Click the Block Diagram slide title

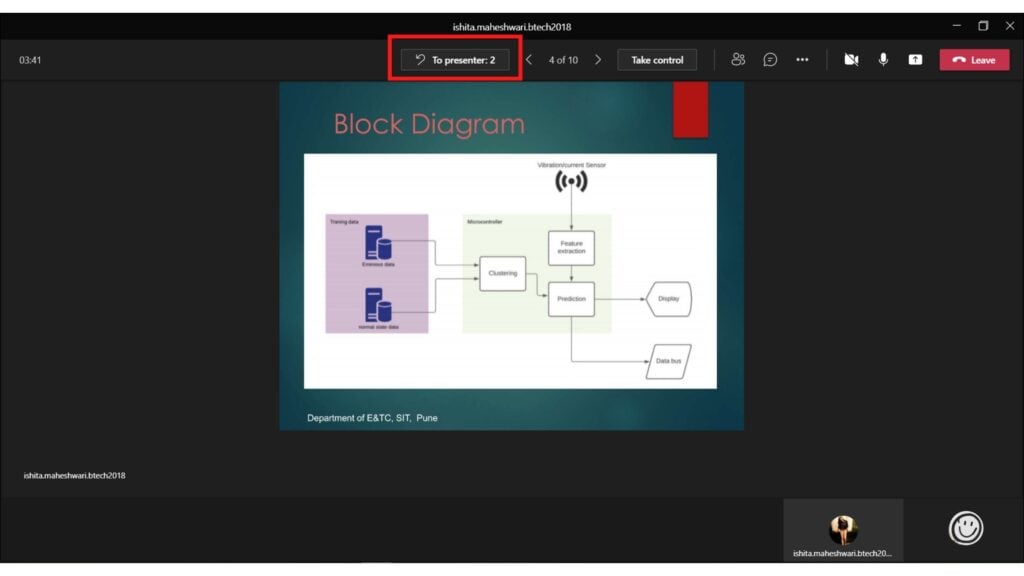coord(429,124)
